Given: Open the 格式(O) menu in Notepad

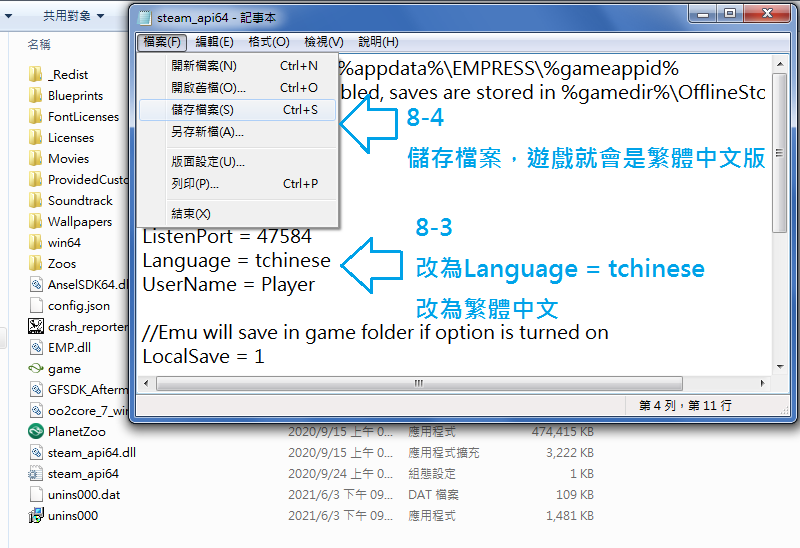Looking at the screenshot, I should (269, 42).
